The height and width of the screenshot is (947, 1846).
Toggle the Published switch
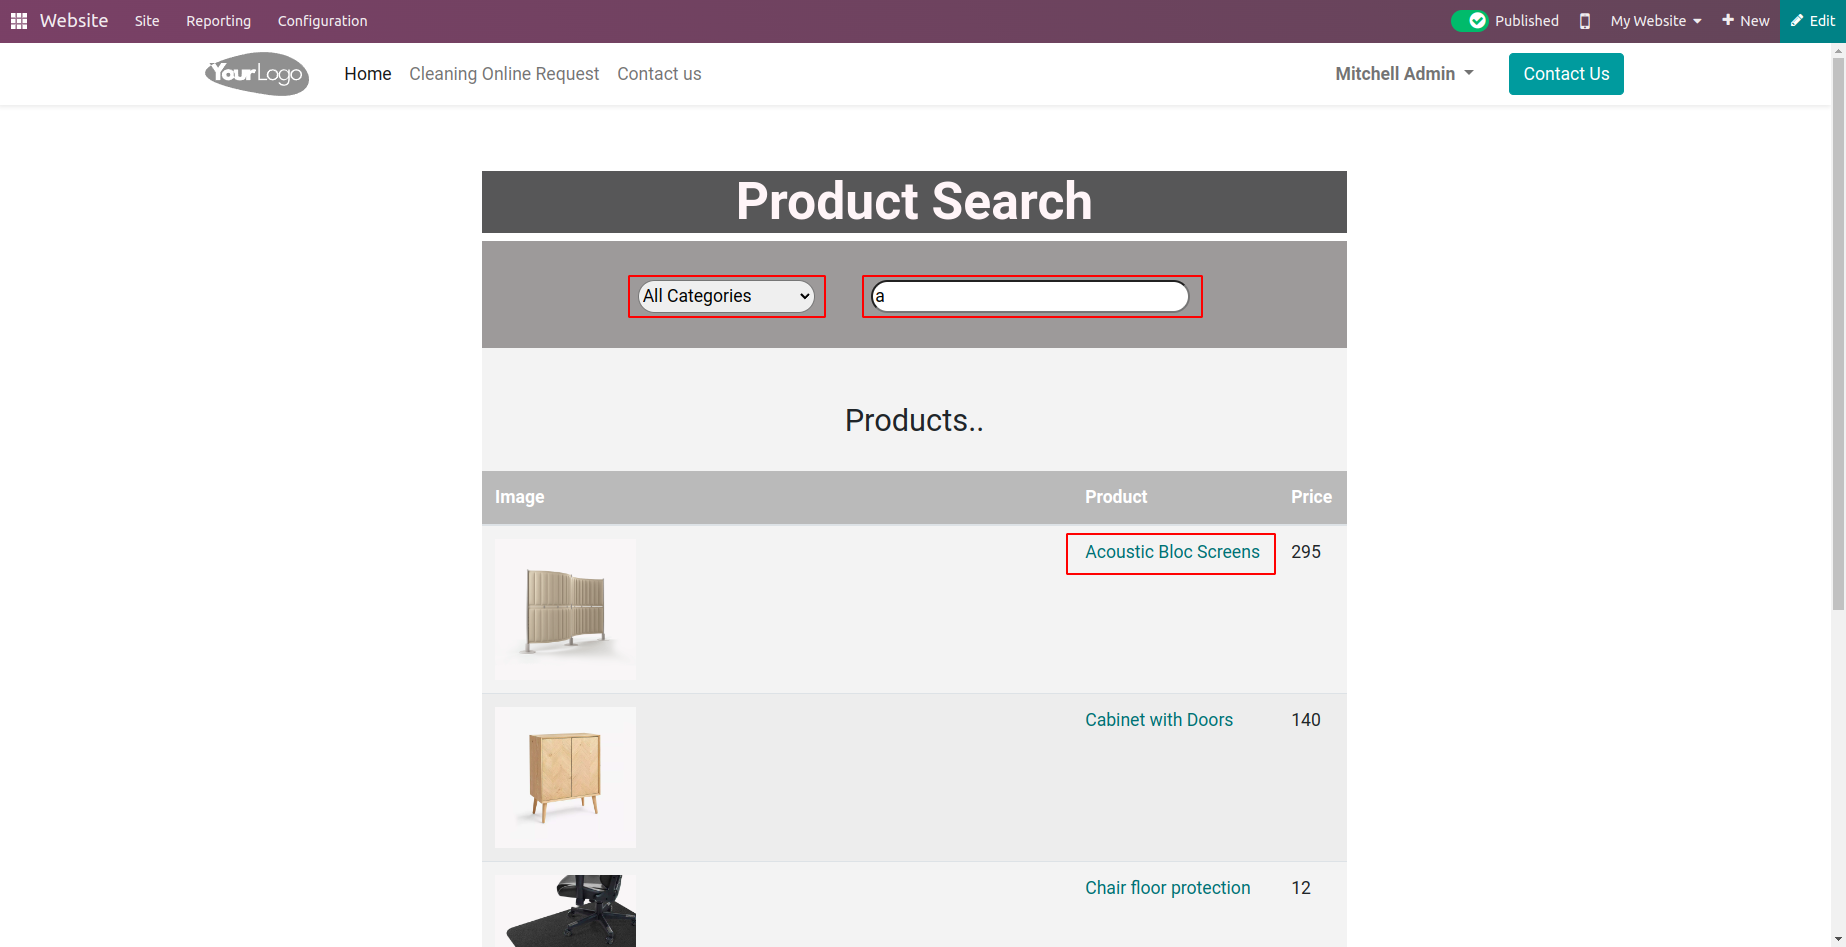1470,21
